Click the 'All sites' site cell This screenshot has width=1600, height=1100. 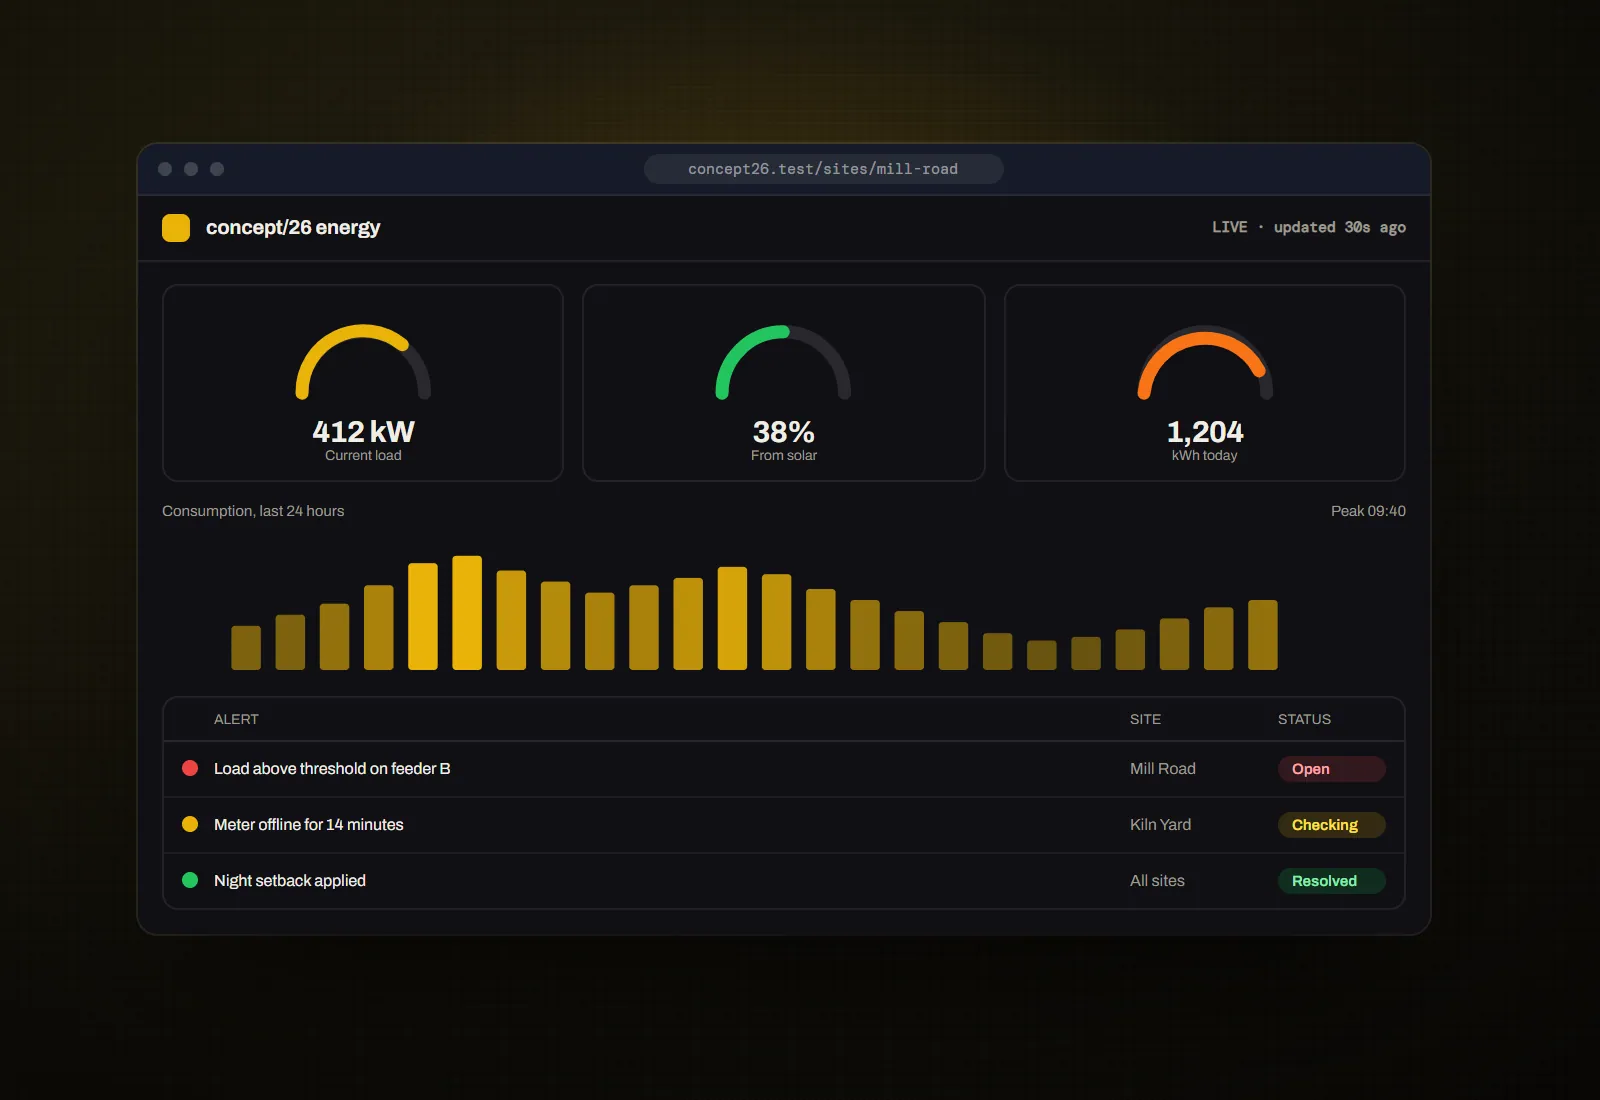point(1157,880)
